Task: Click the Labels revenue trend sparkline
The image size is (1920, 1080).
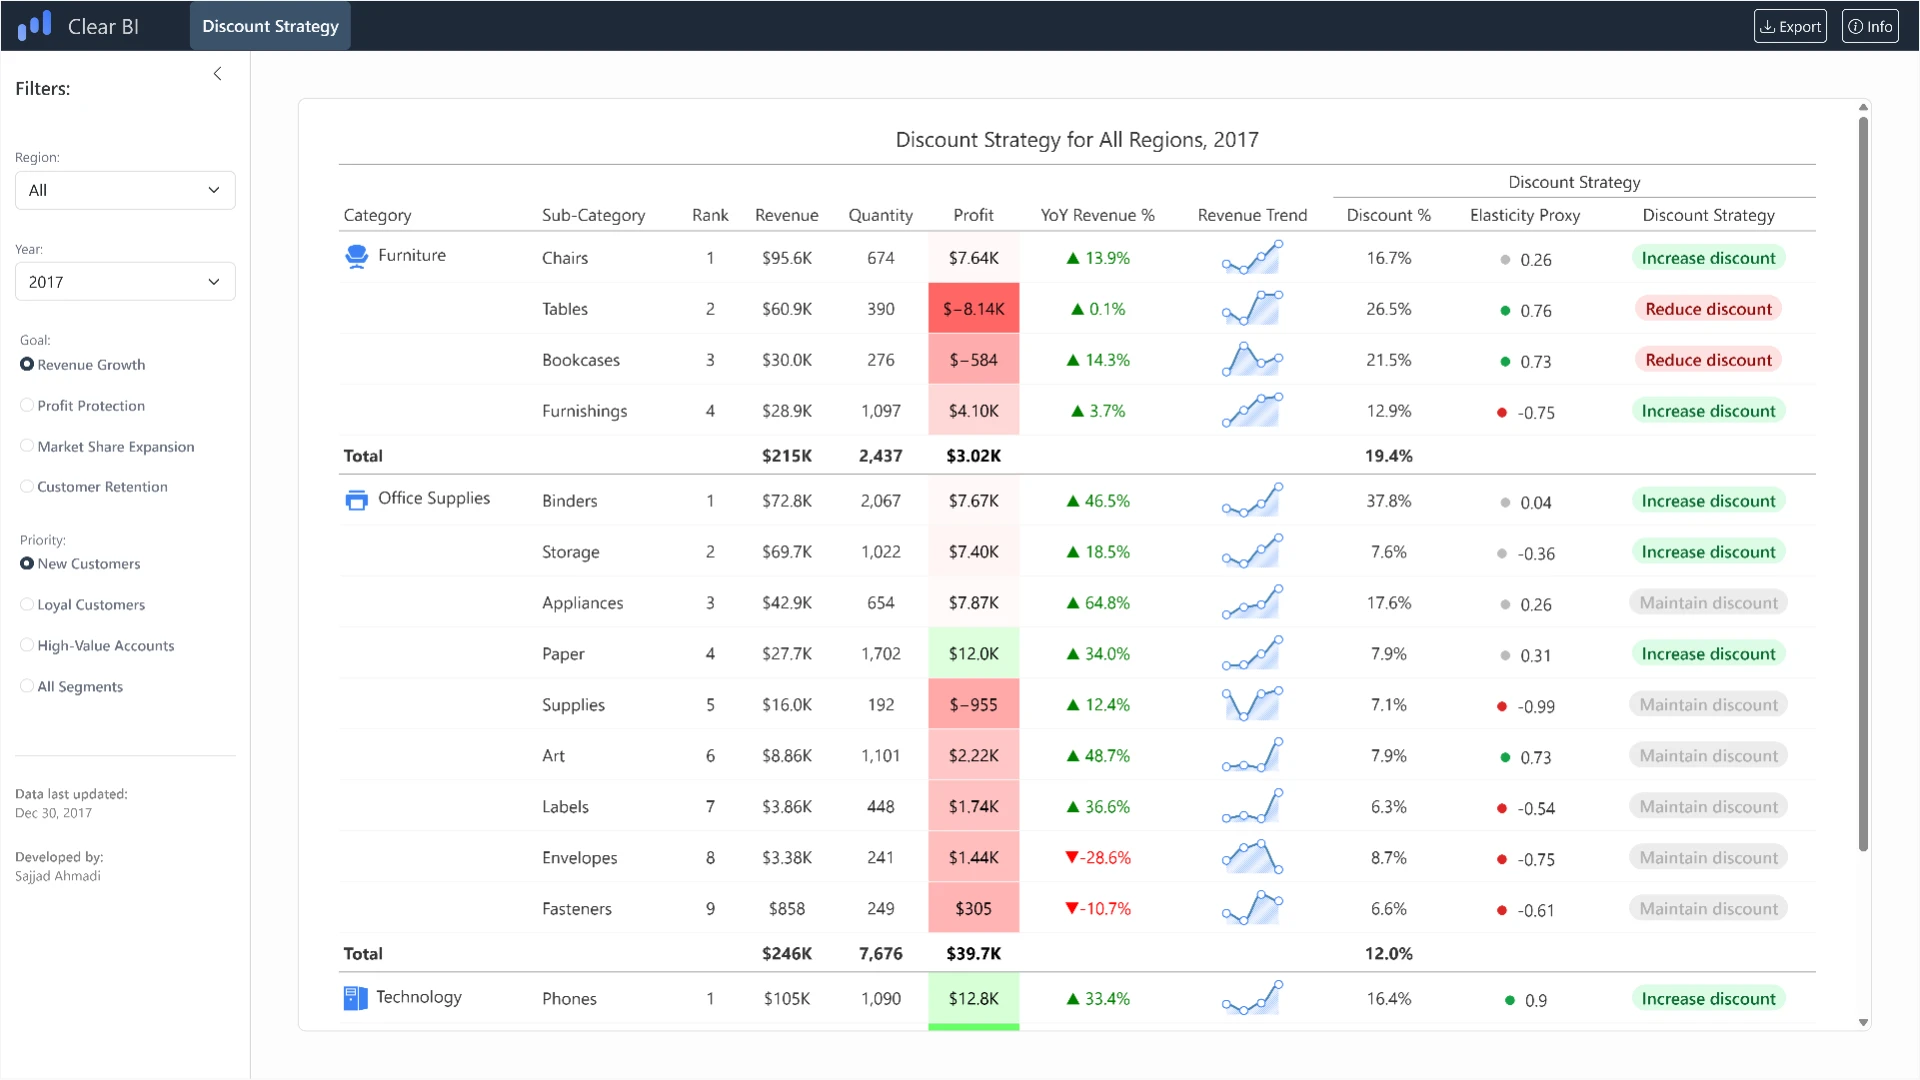Action: 1252,807
